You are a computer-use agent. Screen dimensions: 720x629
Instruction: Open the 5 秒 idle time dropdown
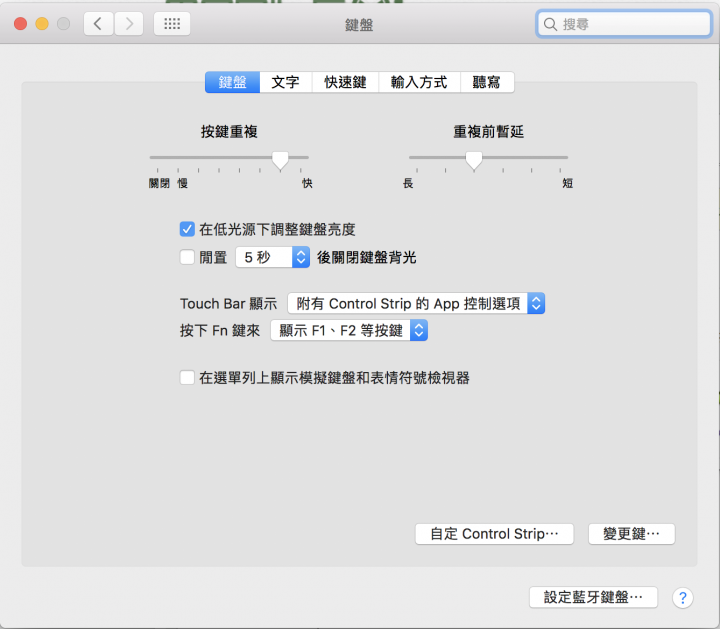[273, 257]
